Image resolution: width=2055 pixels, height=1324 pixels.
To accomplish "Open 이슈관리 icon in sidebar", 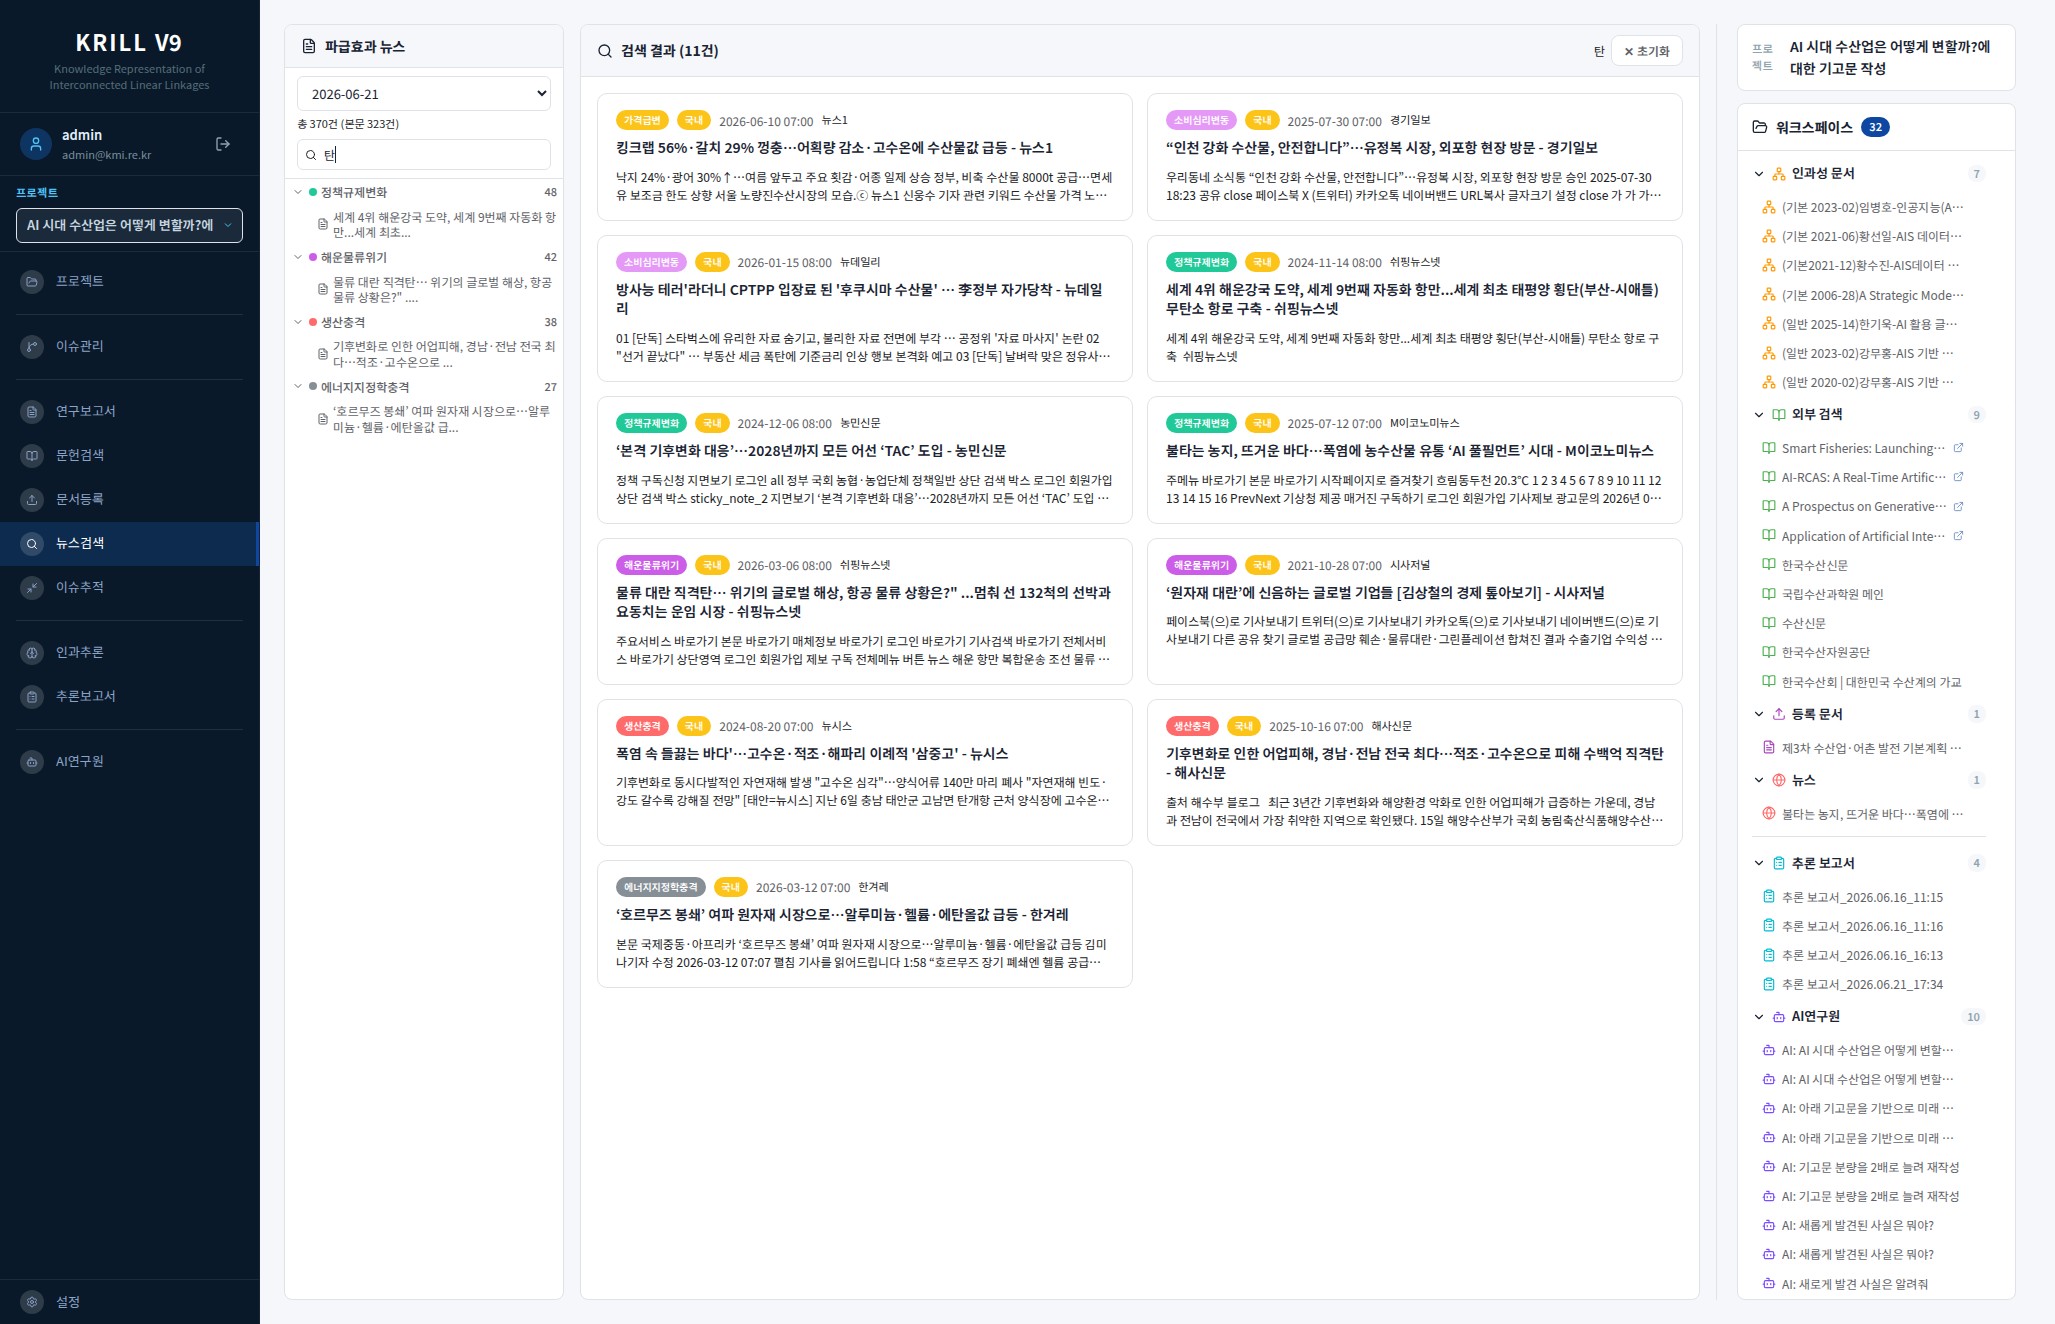I will point(32,346).
